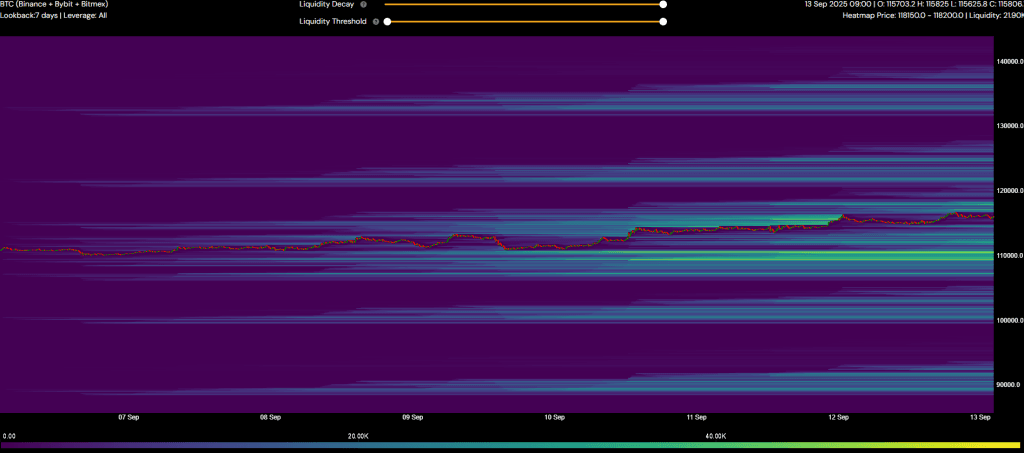This screenshot has width=1024, height=453.
Task: Click the 90000.0 price axis label
Action: click(x=1009, y=385)
